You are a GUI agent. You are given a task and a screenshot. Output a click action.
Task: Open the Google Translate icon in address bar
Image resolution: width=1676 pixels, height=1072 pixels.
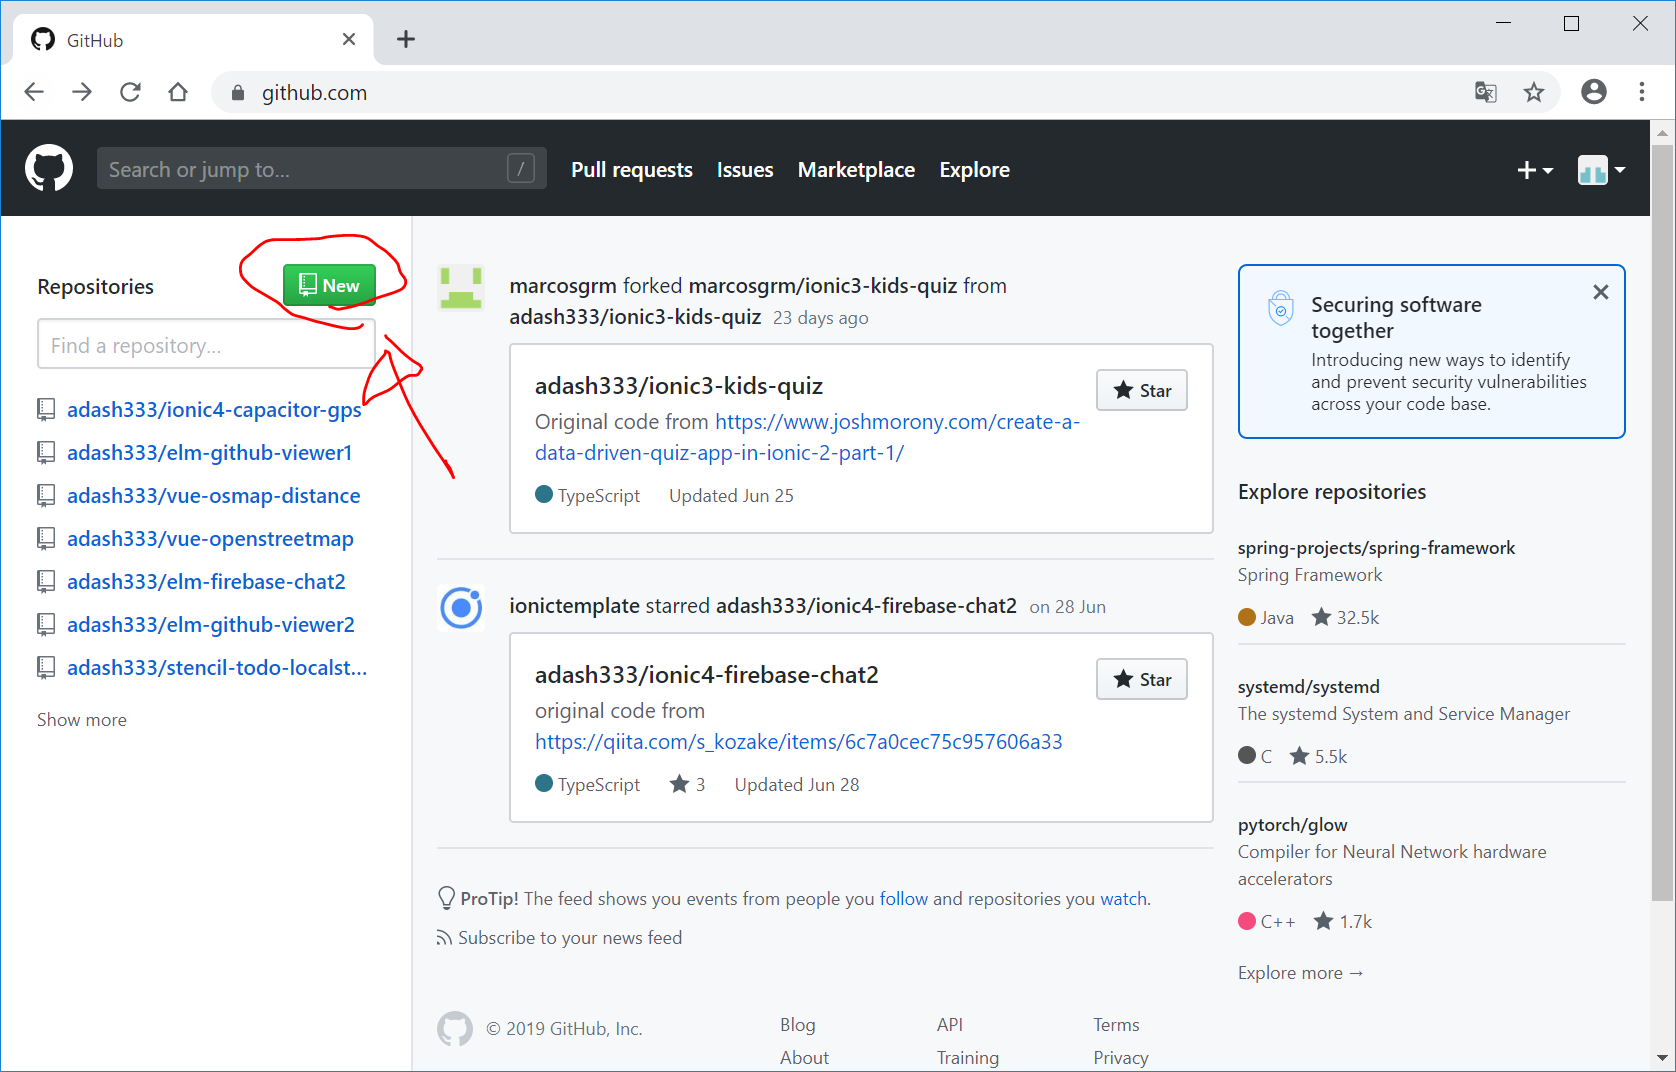[x=1485, y=92]
